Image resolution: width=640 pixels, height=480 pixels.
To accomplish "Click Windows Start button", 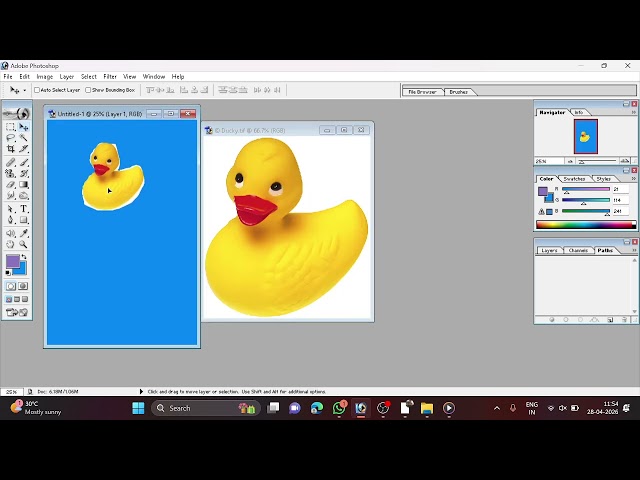I will click(138, 408).
